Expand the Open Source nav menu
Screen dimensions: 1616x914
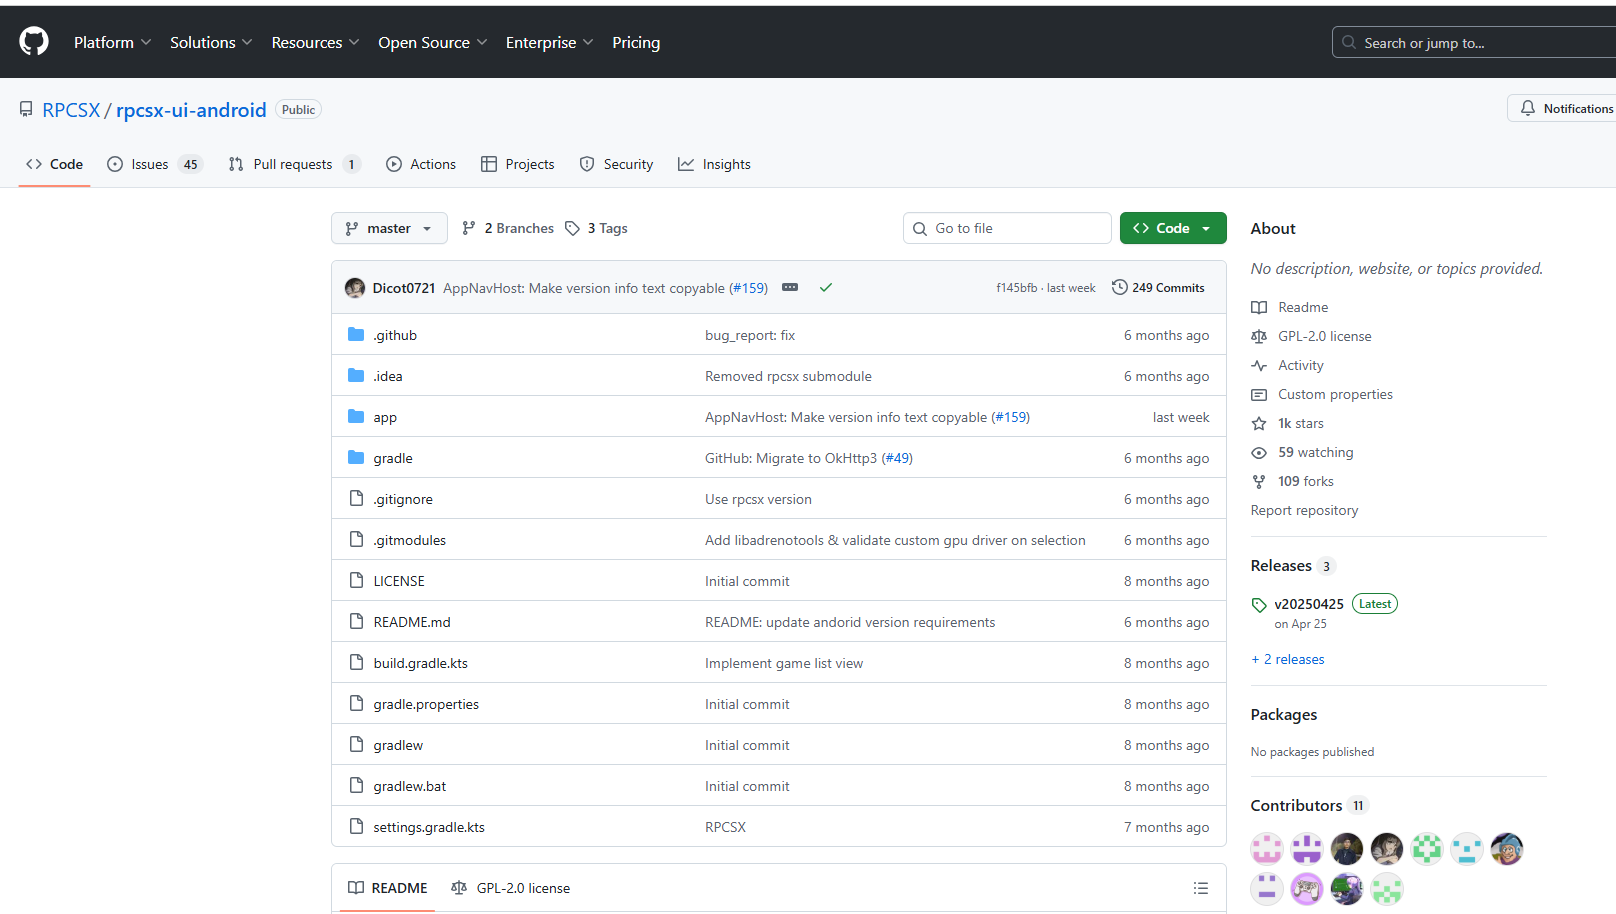[x=433, y=42]
